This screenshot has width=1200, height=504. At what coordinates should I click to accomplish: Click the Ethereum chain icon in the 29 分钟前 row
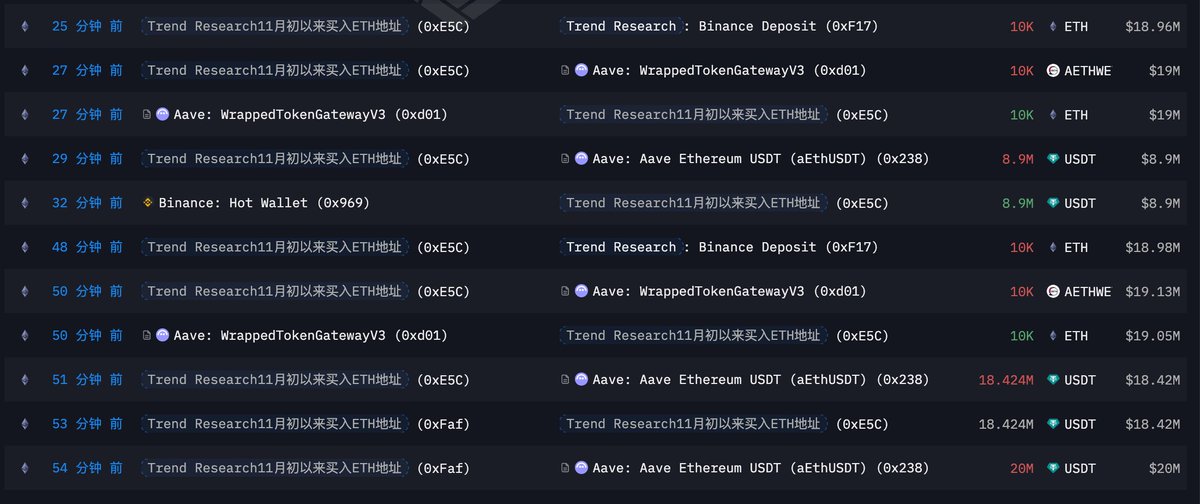pos(26,159)
